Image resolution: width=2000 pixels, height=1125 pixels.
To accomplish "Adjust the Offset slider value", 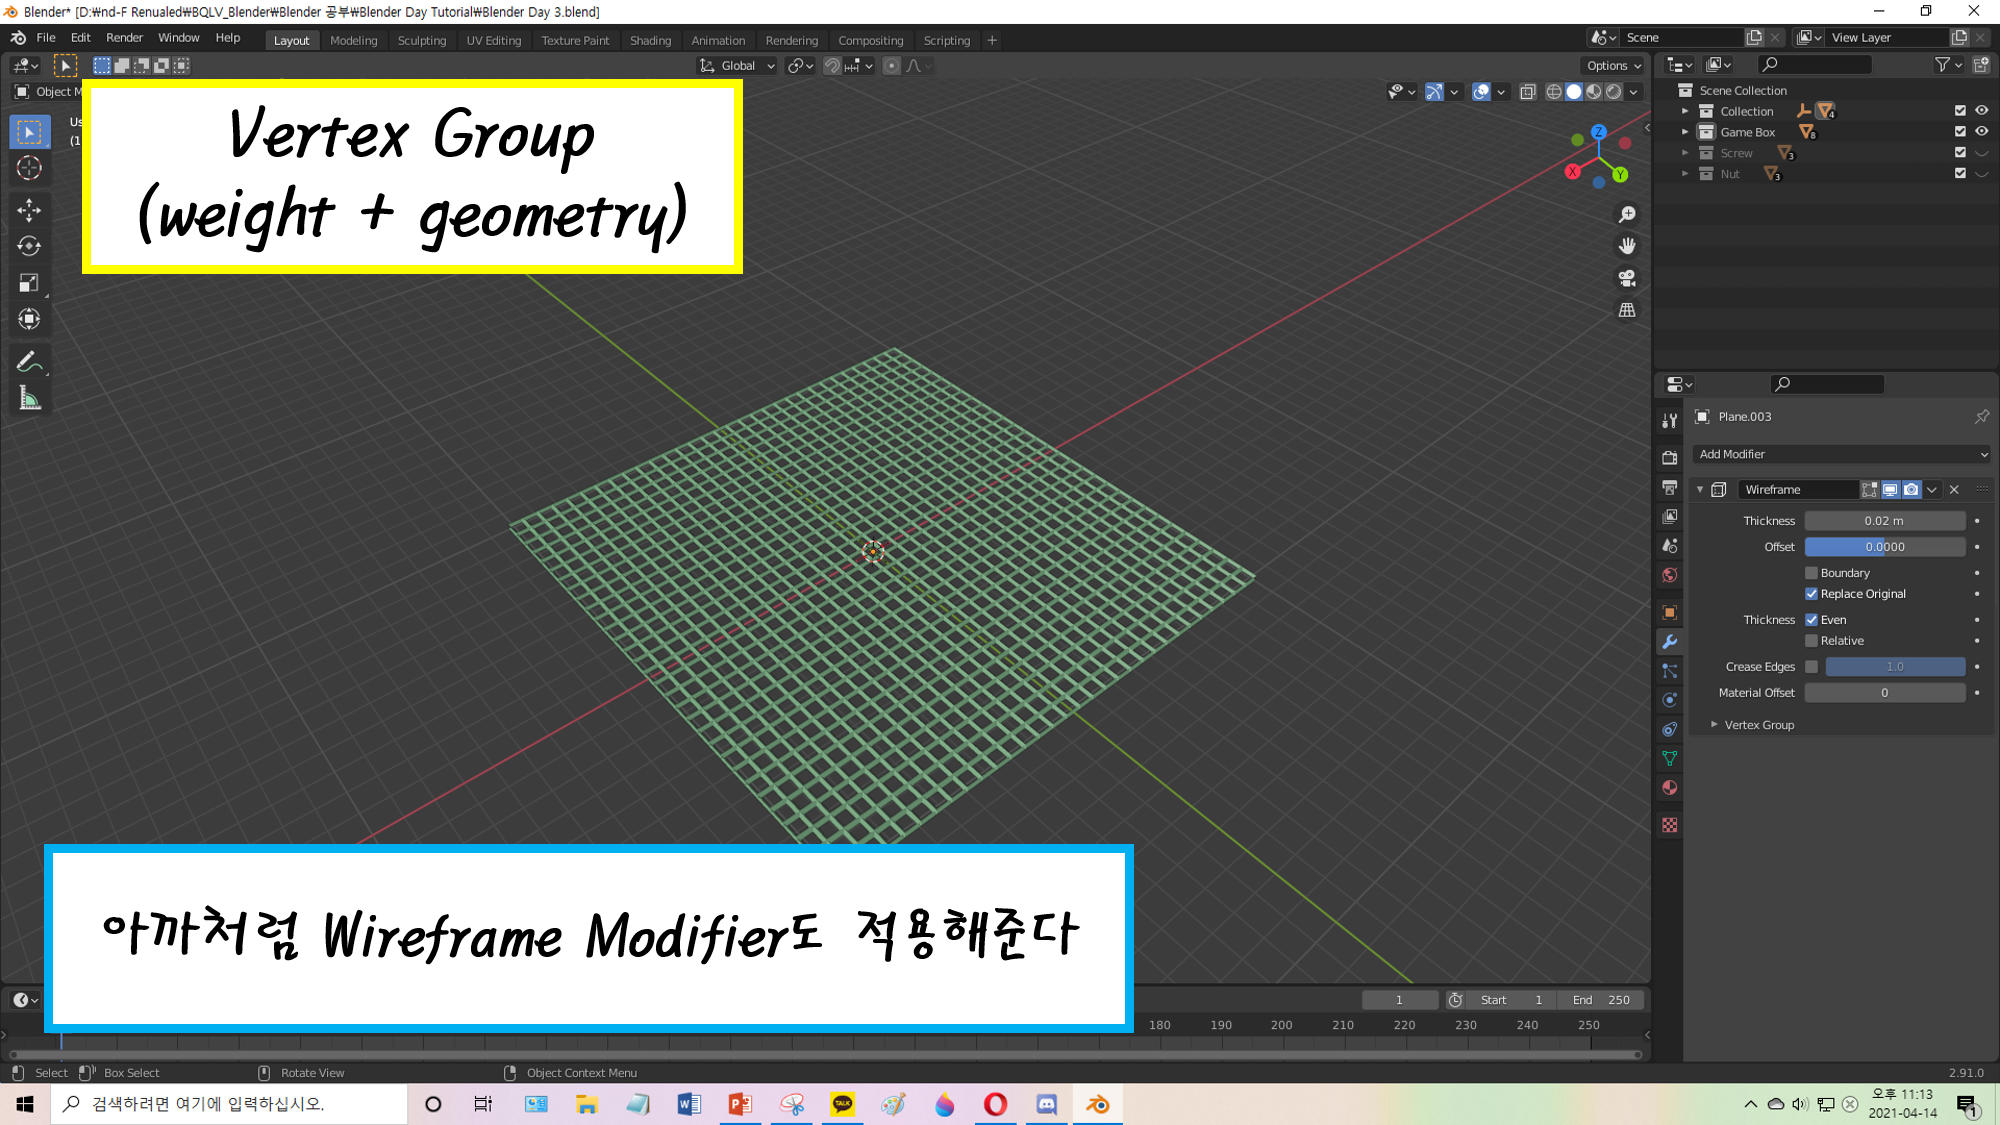I will point(1884,547).
